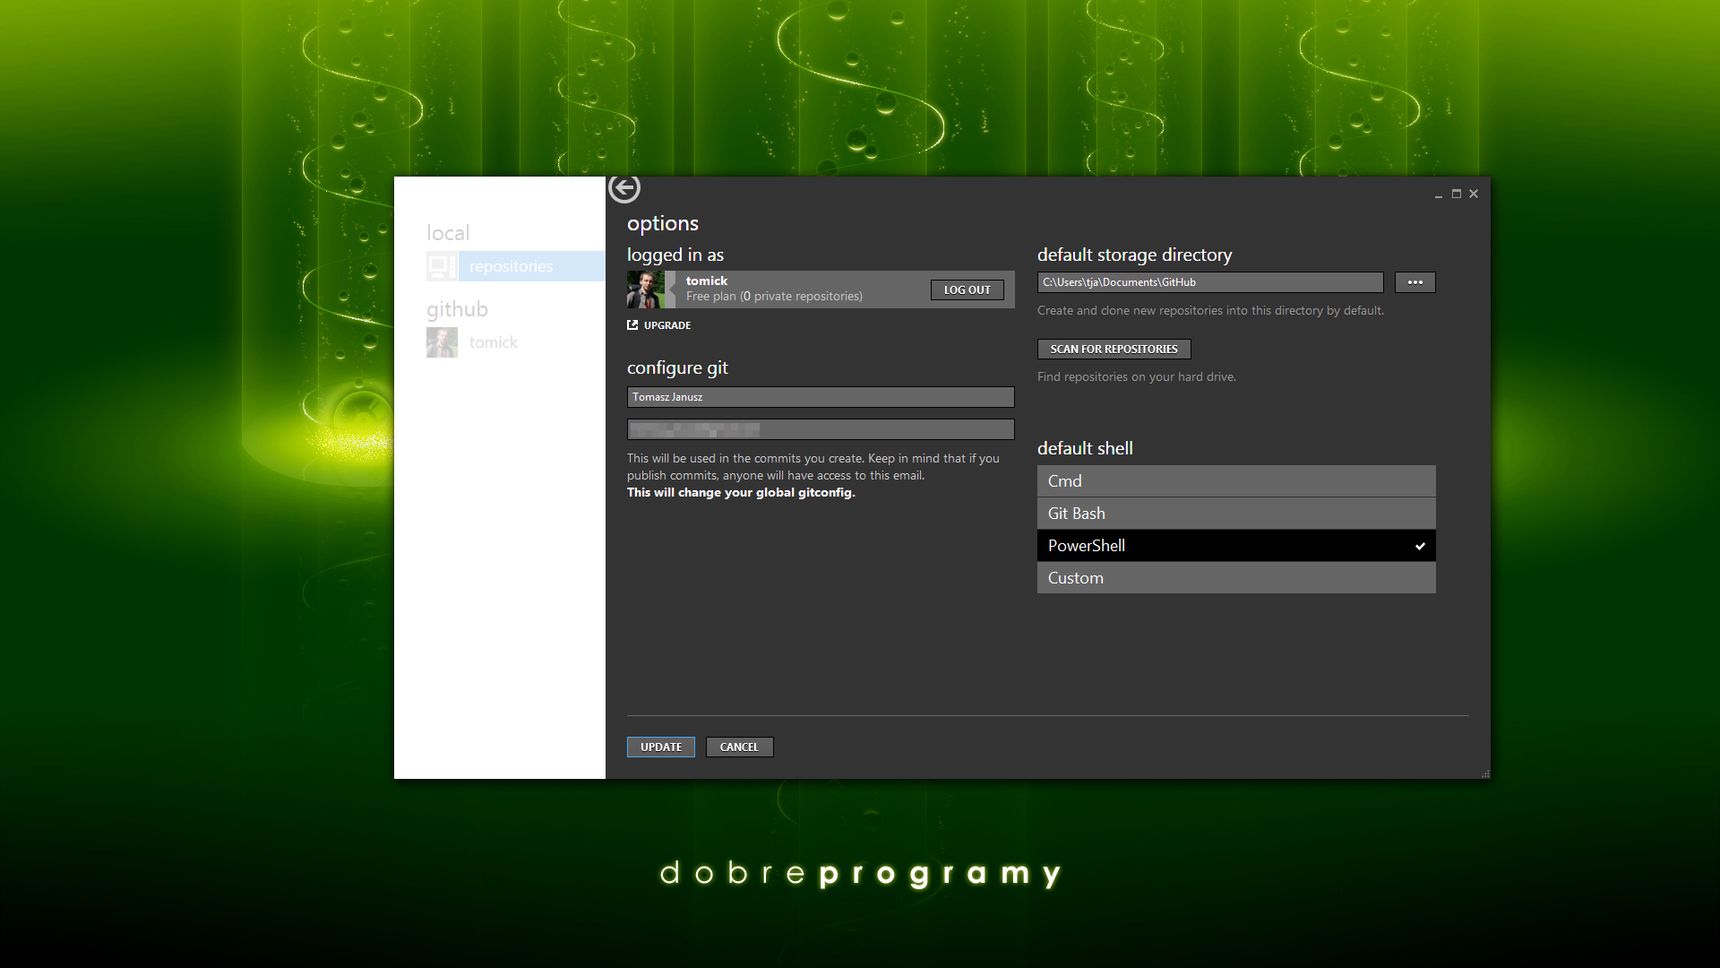This screenshot has width=1720, height=968.
Task: Click the blurred email input field
Action: click(x=820, y=430)
